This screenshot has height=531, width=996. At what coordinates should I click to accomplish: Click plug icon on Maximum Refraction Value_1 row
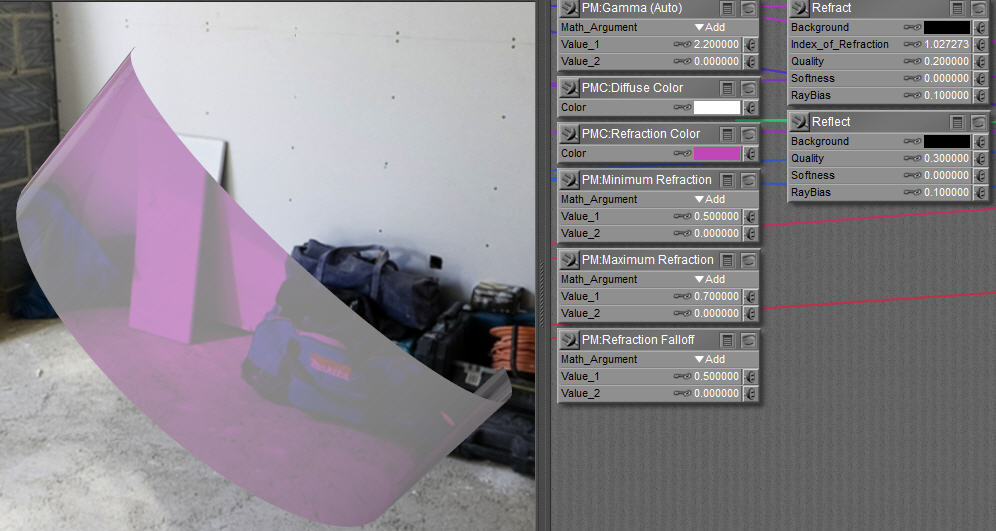[x=750, y=297]
